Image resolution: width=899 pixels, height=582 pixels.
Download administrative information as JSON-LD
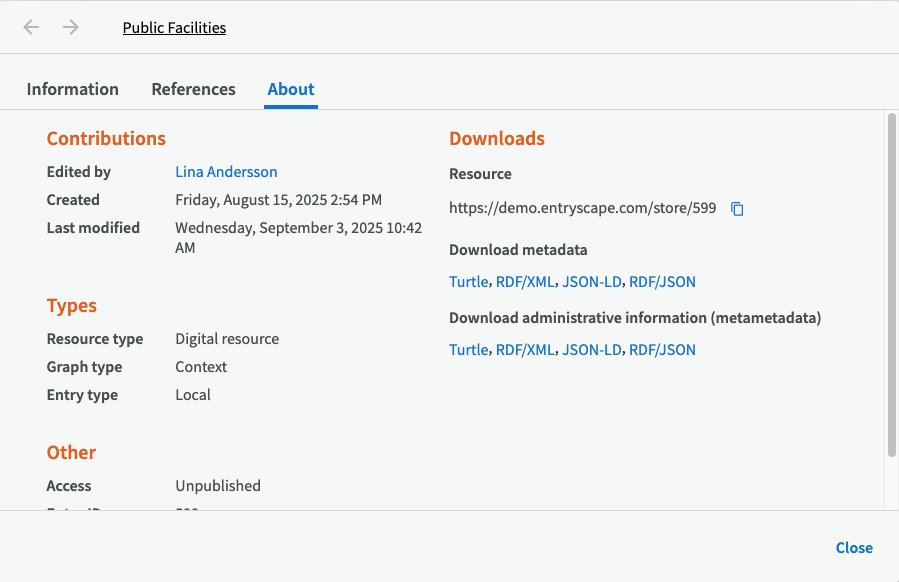click(592, 350)
